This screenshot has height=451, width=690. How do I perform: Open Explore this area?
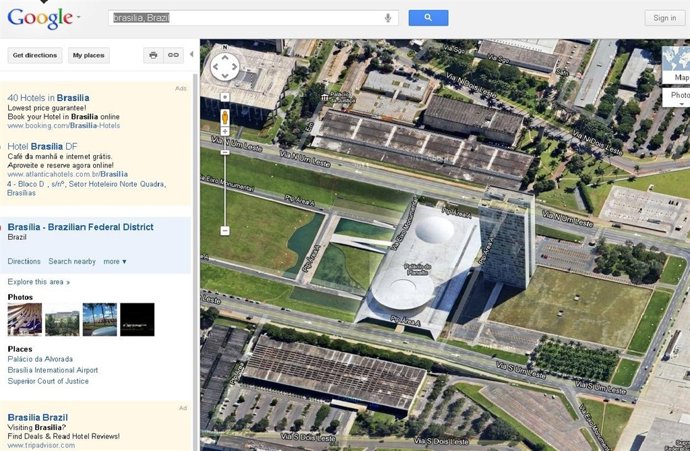coord(38,282)
